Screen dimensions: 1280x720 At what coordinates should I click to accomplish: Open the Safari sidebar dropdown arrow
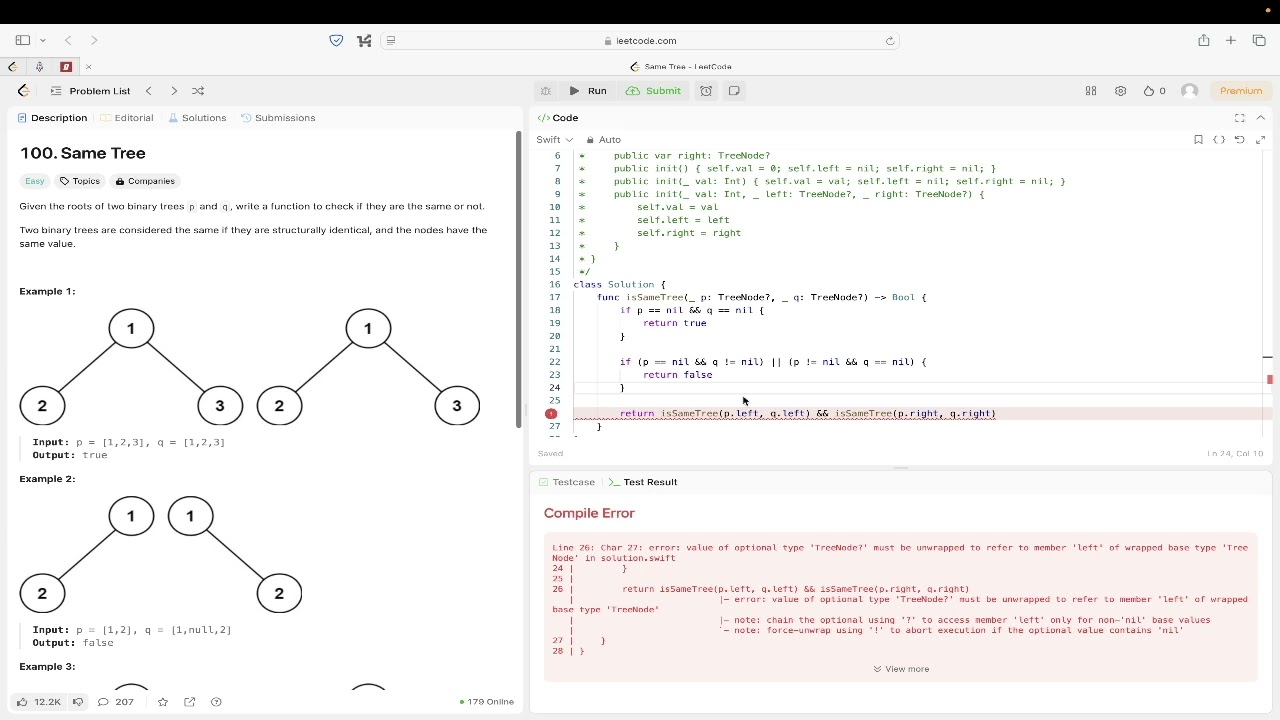tap(43, 41)
